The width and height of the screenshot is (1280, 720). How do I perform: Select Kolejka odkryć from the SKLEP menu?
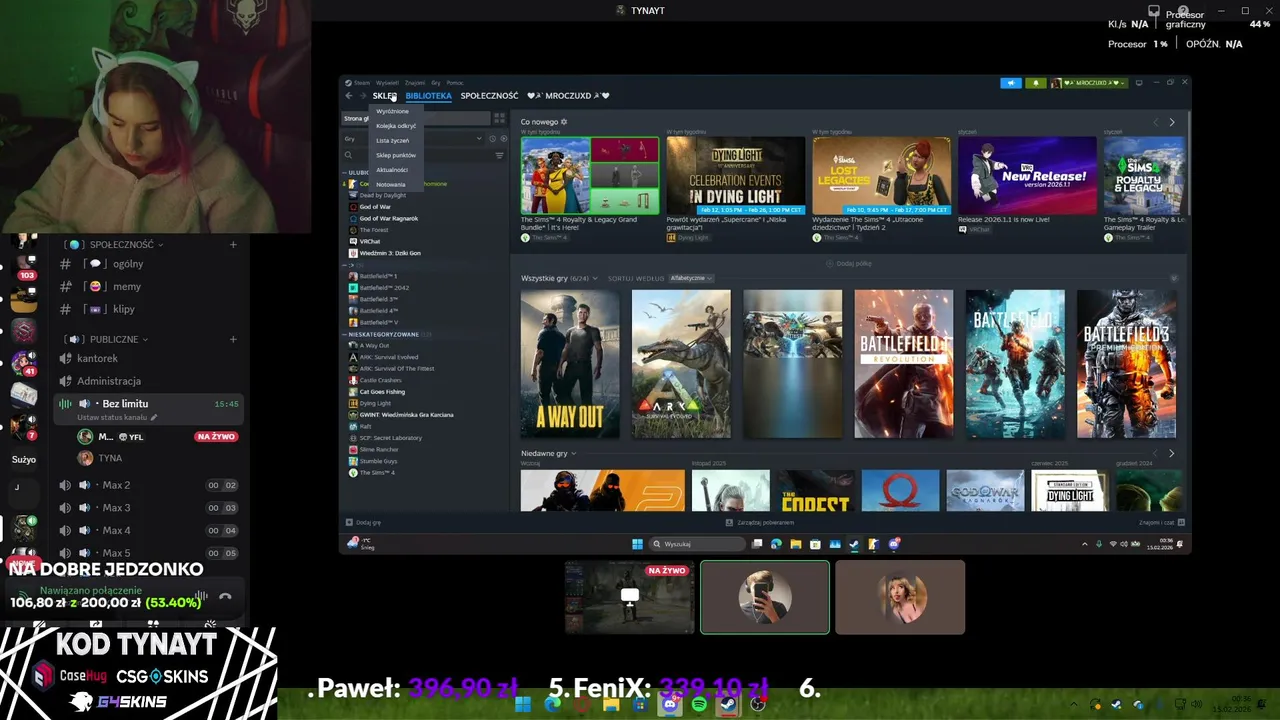(396, 126)
